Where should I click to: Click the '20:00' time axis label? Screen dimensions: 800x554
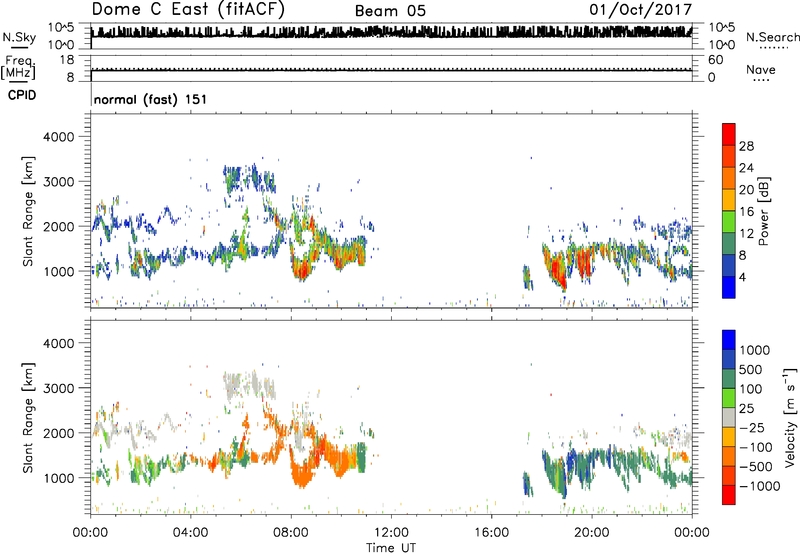(x=591, y=533)
